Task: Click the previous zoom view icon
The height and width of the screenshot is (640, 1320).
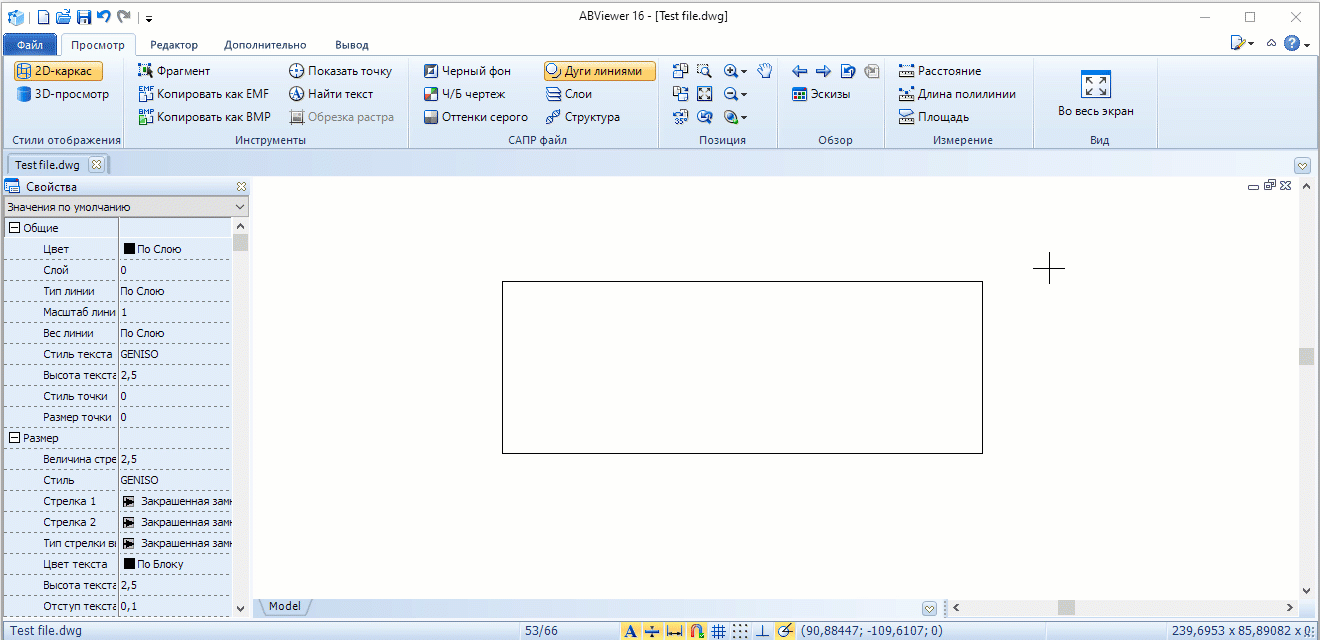Action: tap(704, 117)
